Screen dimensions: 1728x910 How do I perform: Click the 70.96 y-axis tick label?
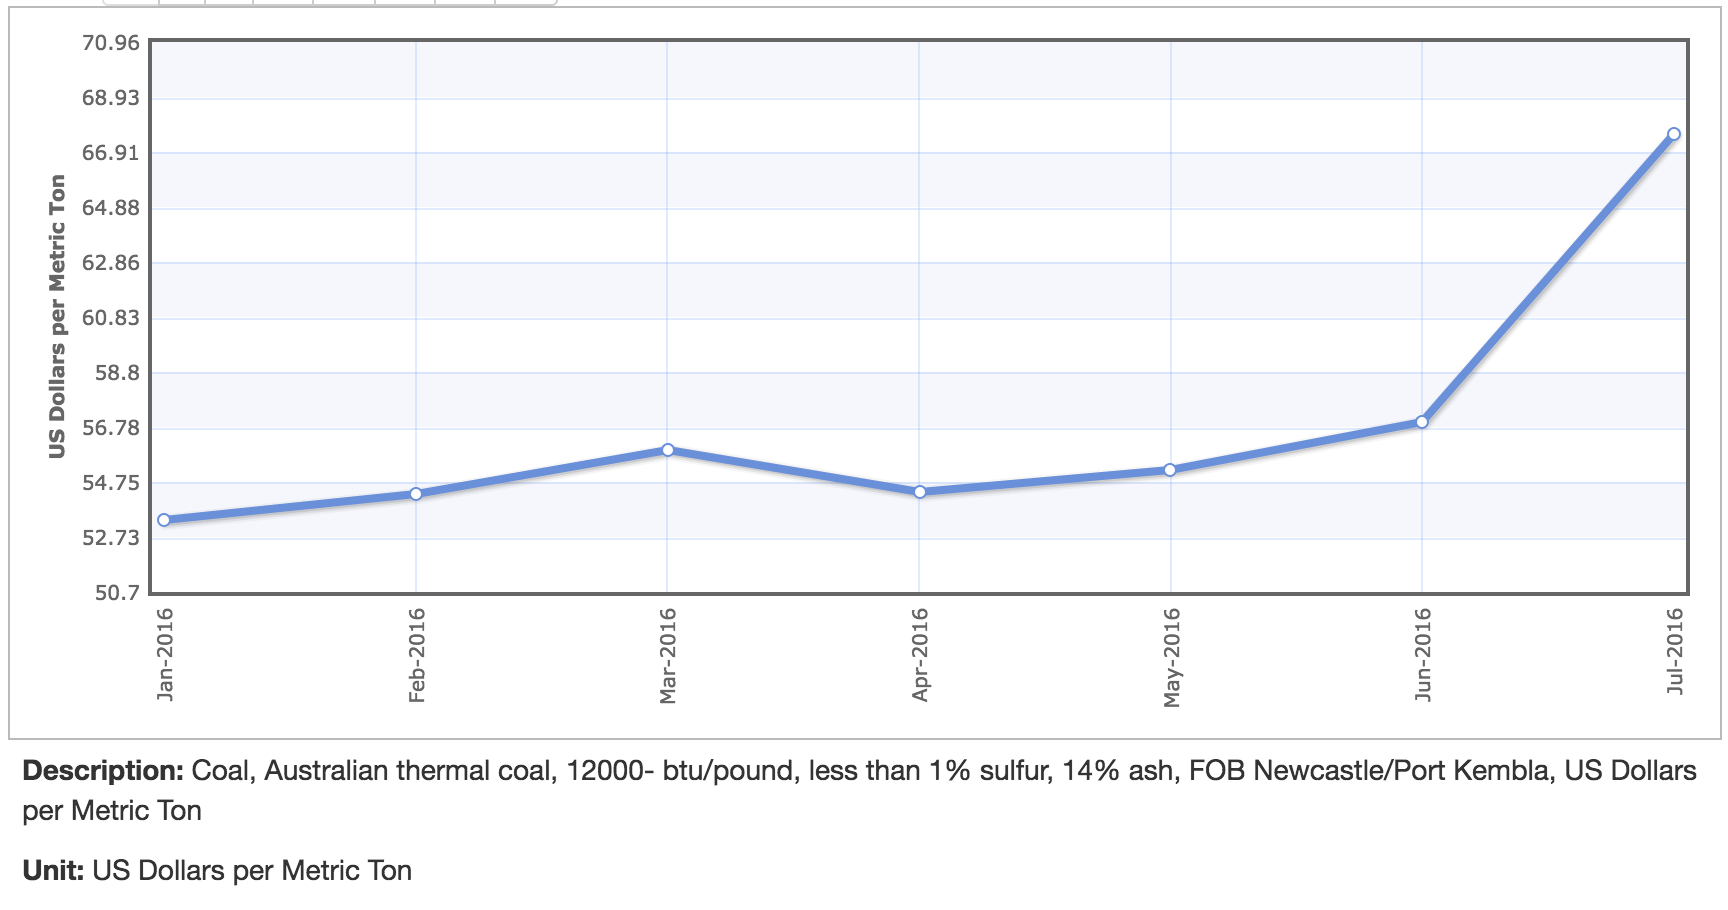coord(111,43)
